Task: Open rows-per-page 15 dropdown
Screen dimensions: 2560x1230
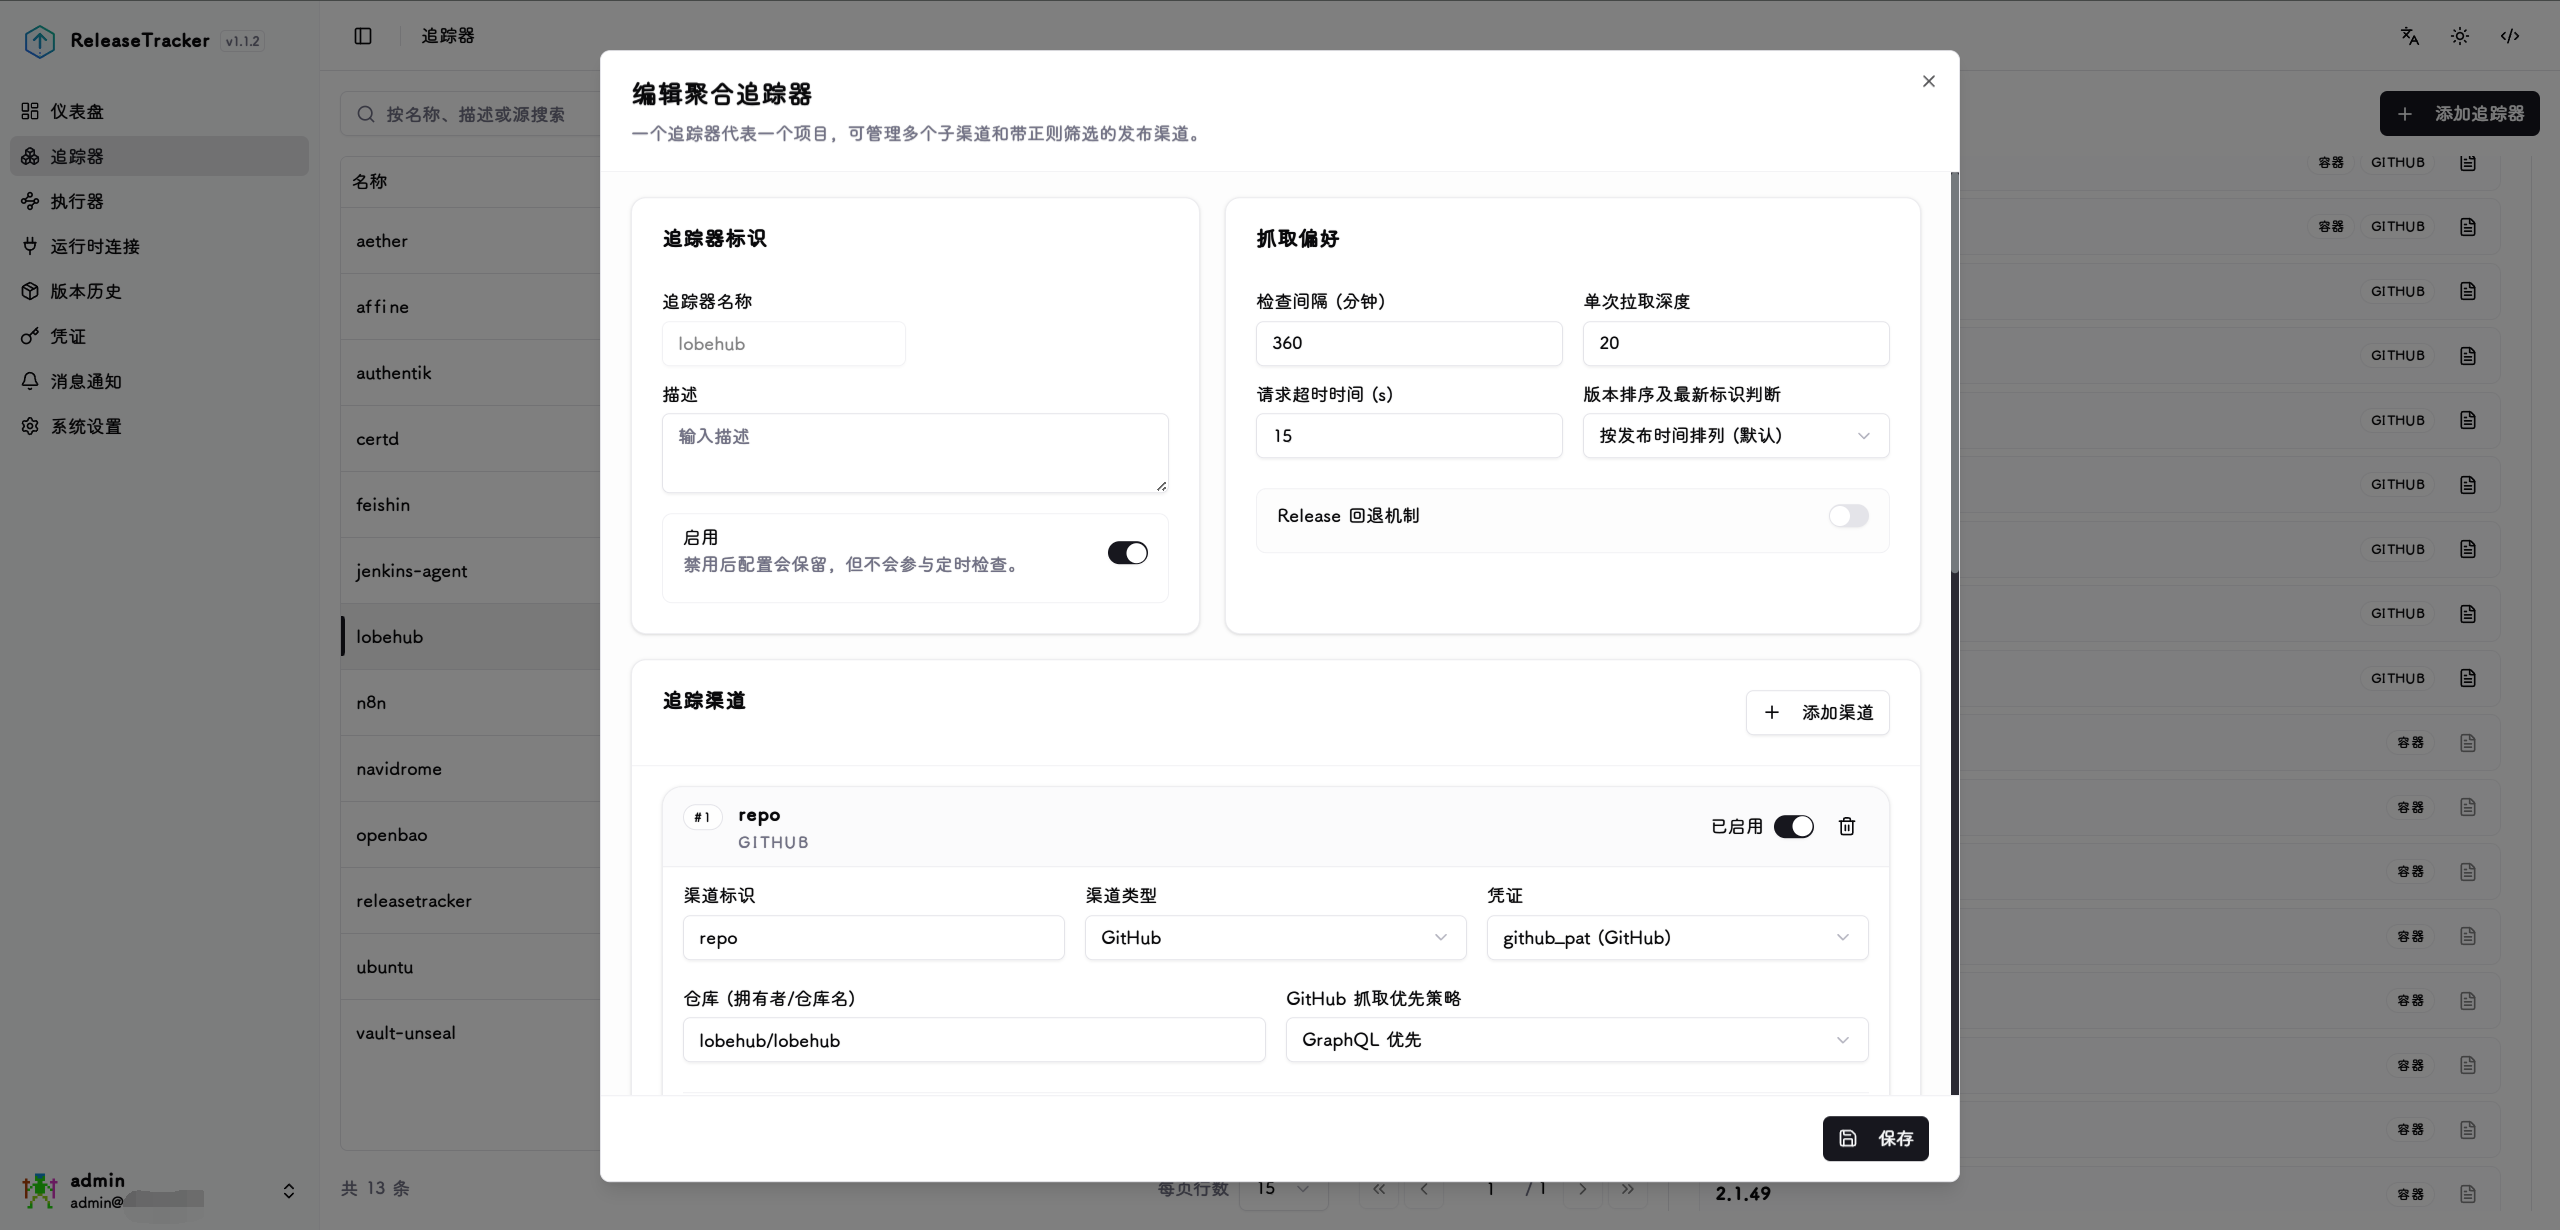Action: [x=1284, y=1189]
